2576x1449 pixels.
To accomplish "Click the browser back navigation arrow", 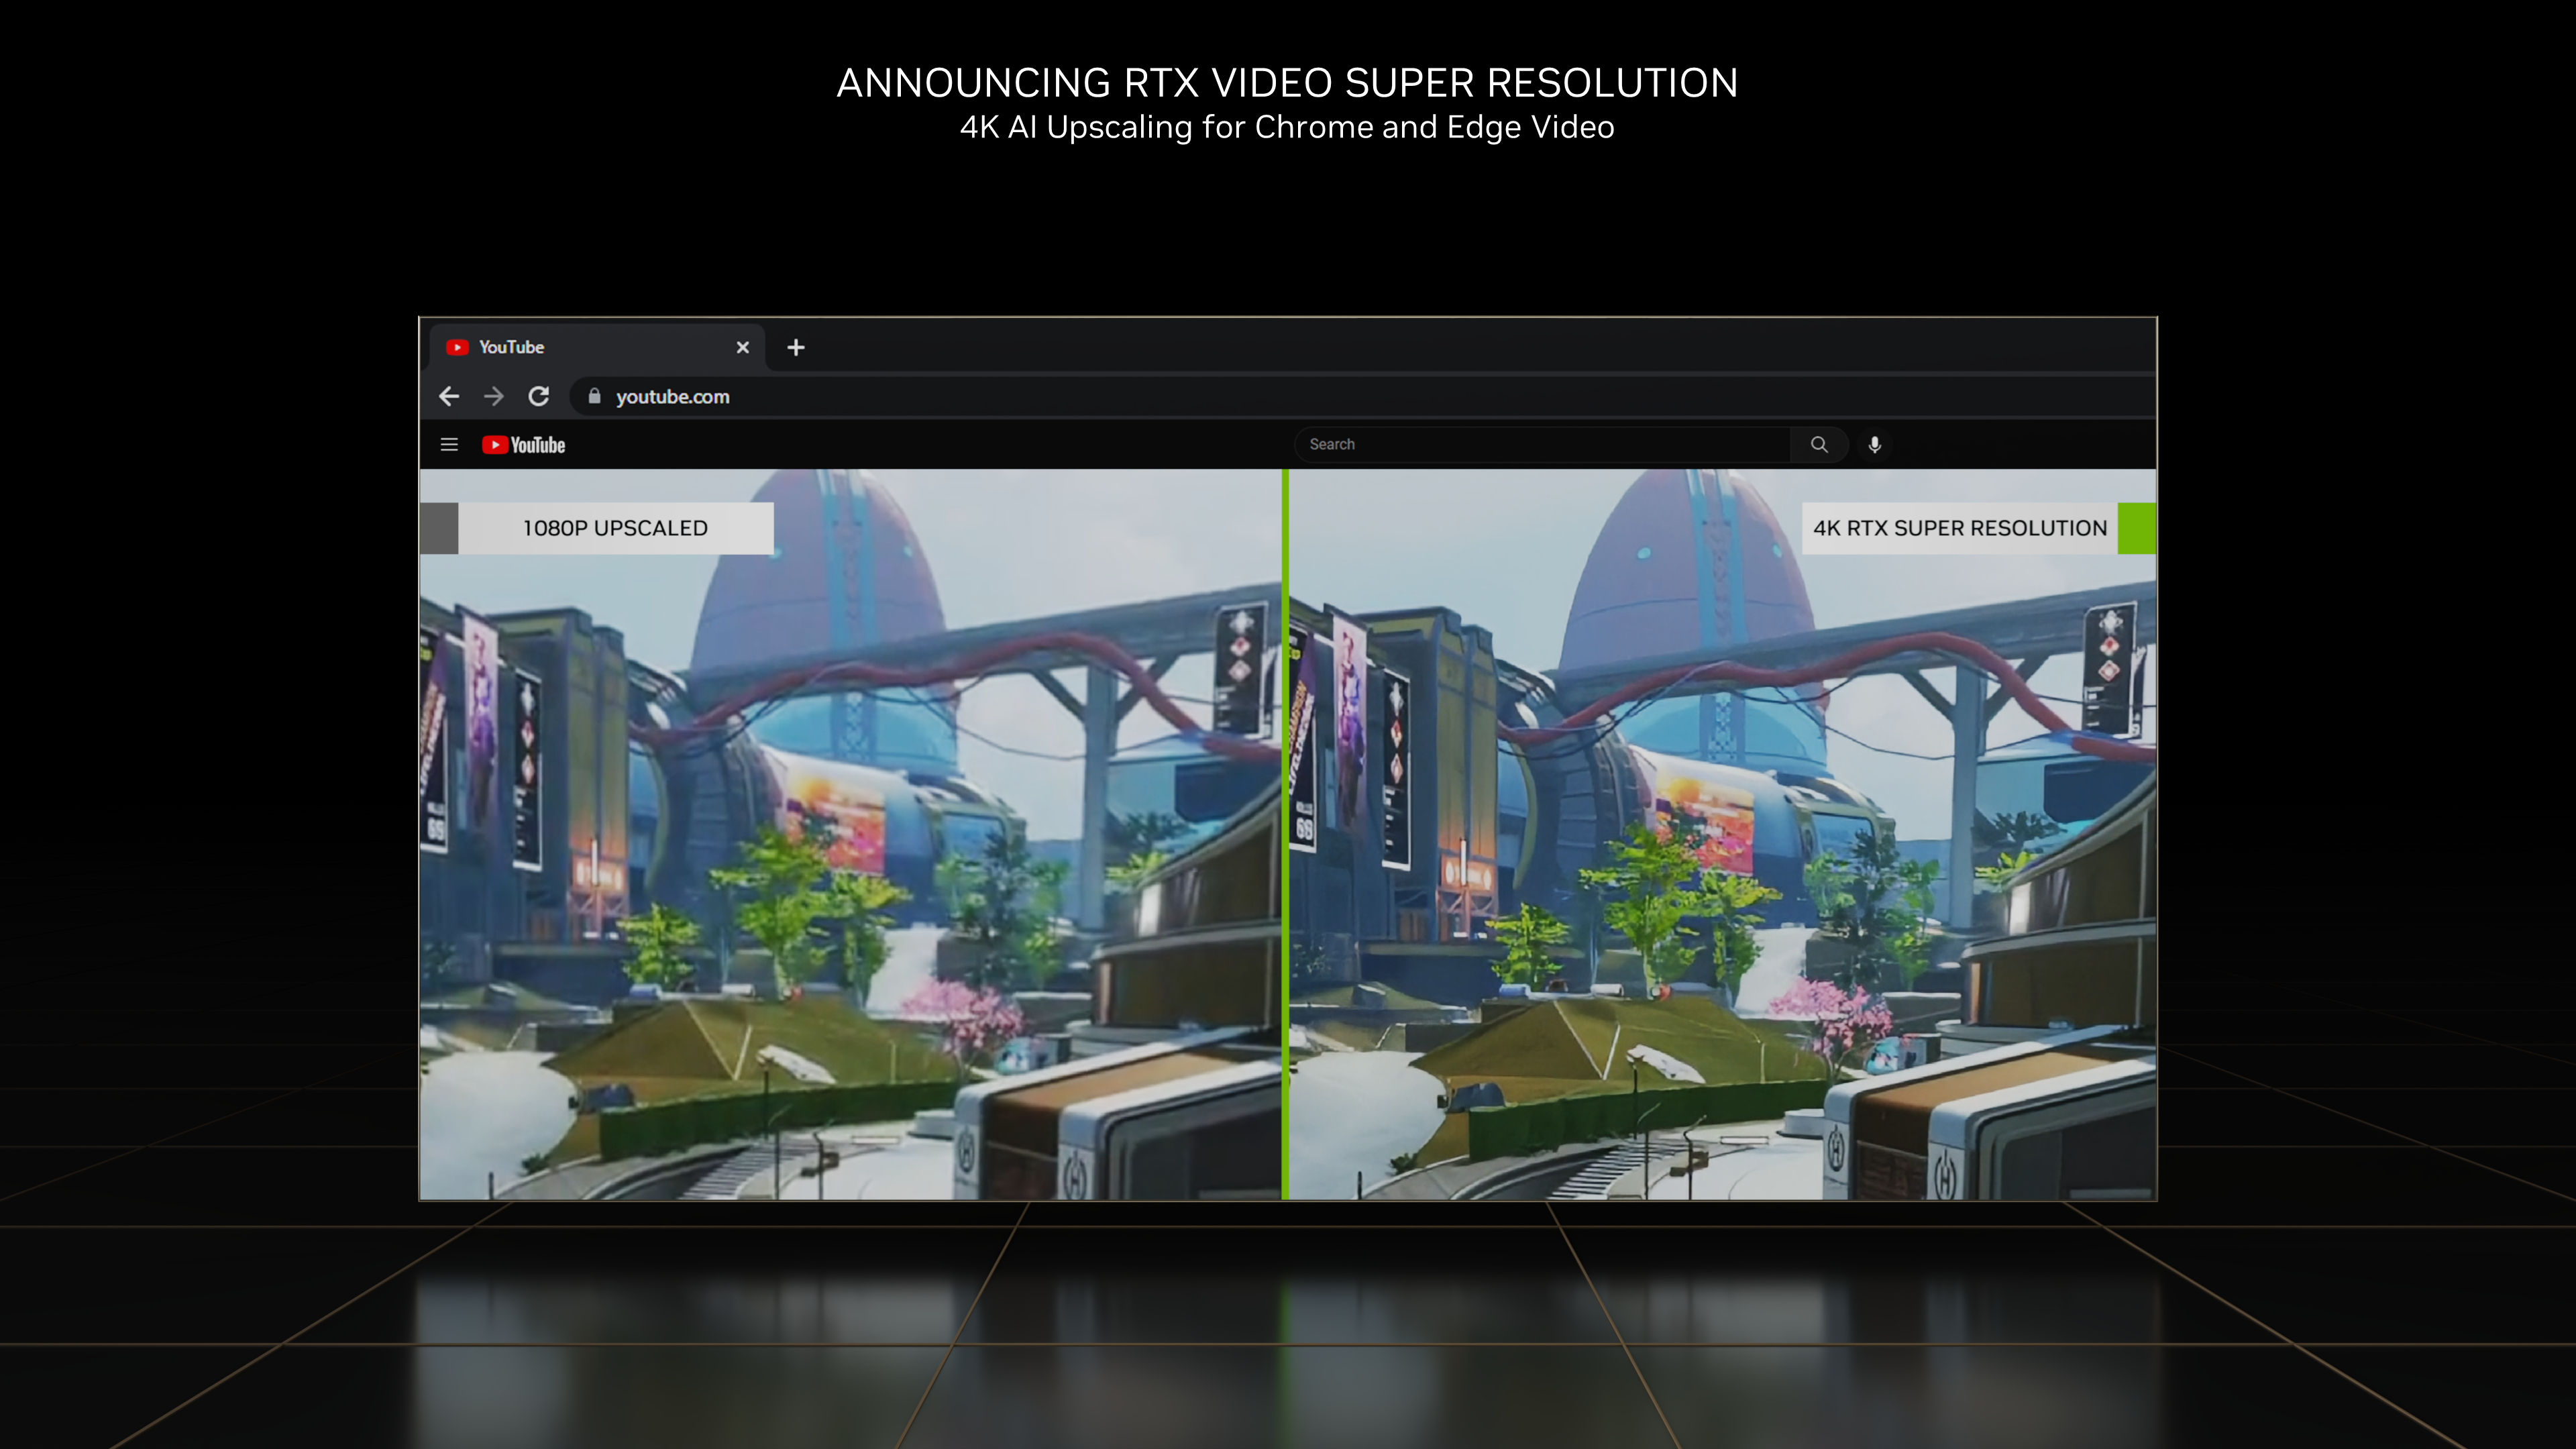I will point(447,396).
